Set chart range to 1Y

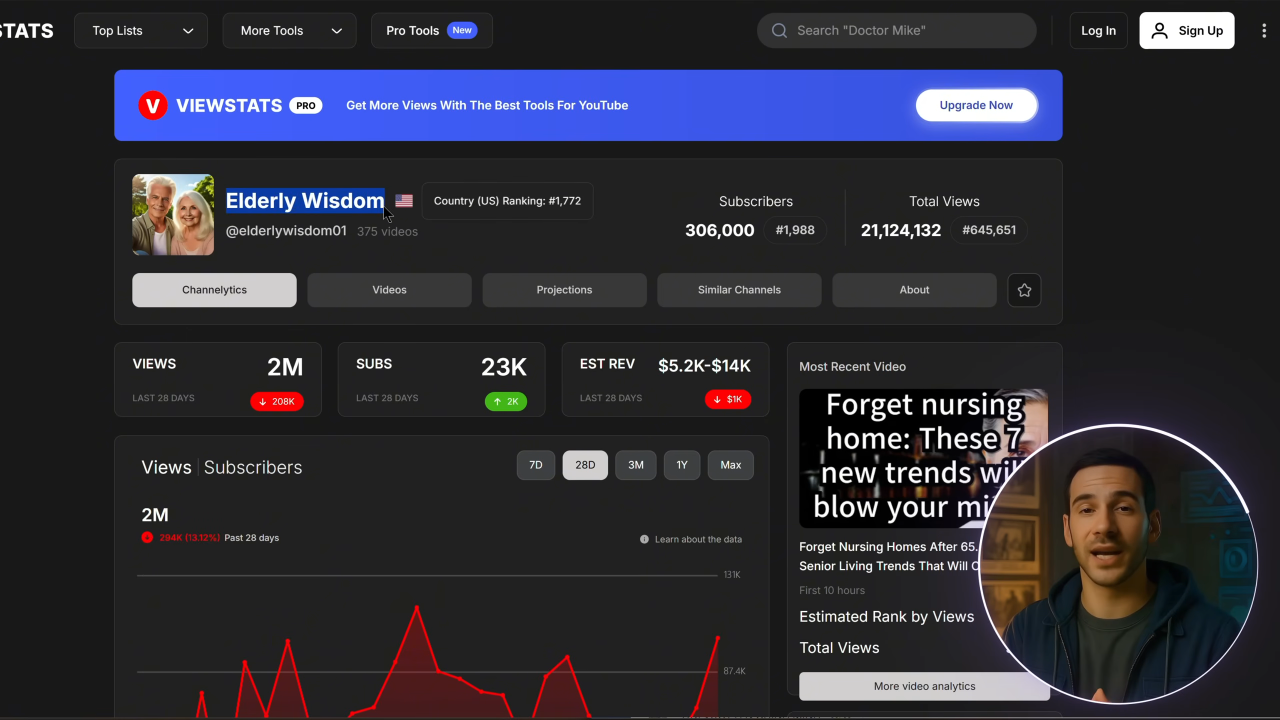[x=682, y=465]
